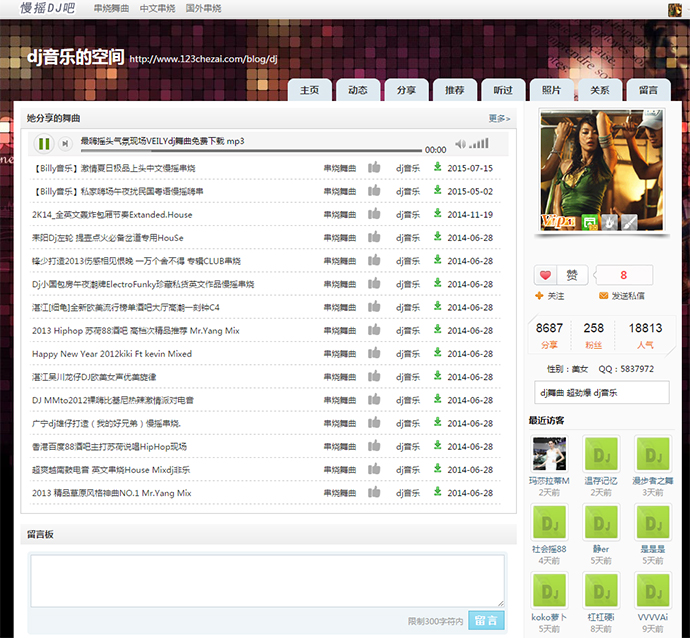Image resolution: width=690 pixels, height=638 pixels.
Task: Click 更多> to see more shared tracks
Action: coord(499,118)
